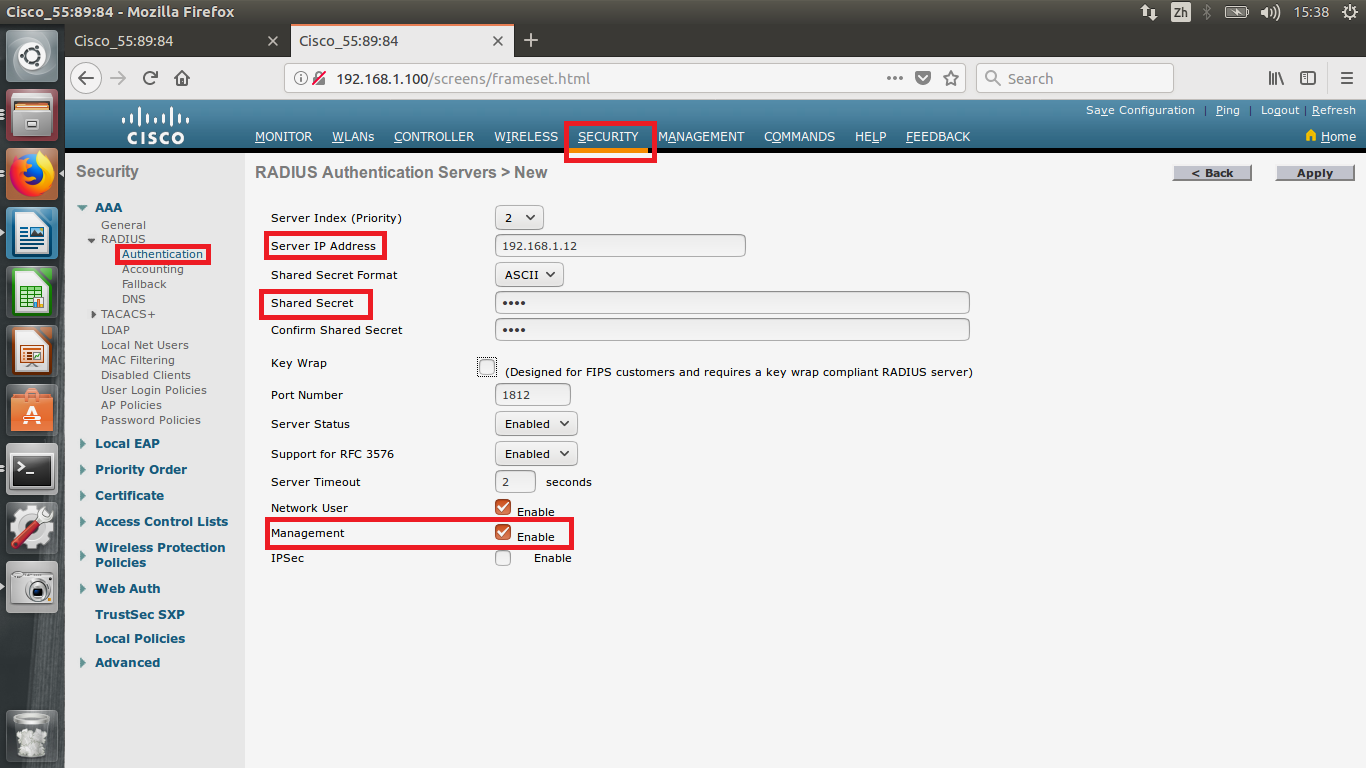This screenshot has height=768, width=1366.
Task: Open the Trash dock icon
Action: (x=32, y=736)
